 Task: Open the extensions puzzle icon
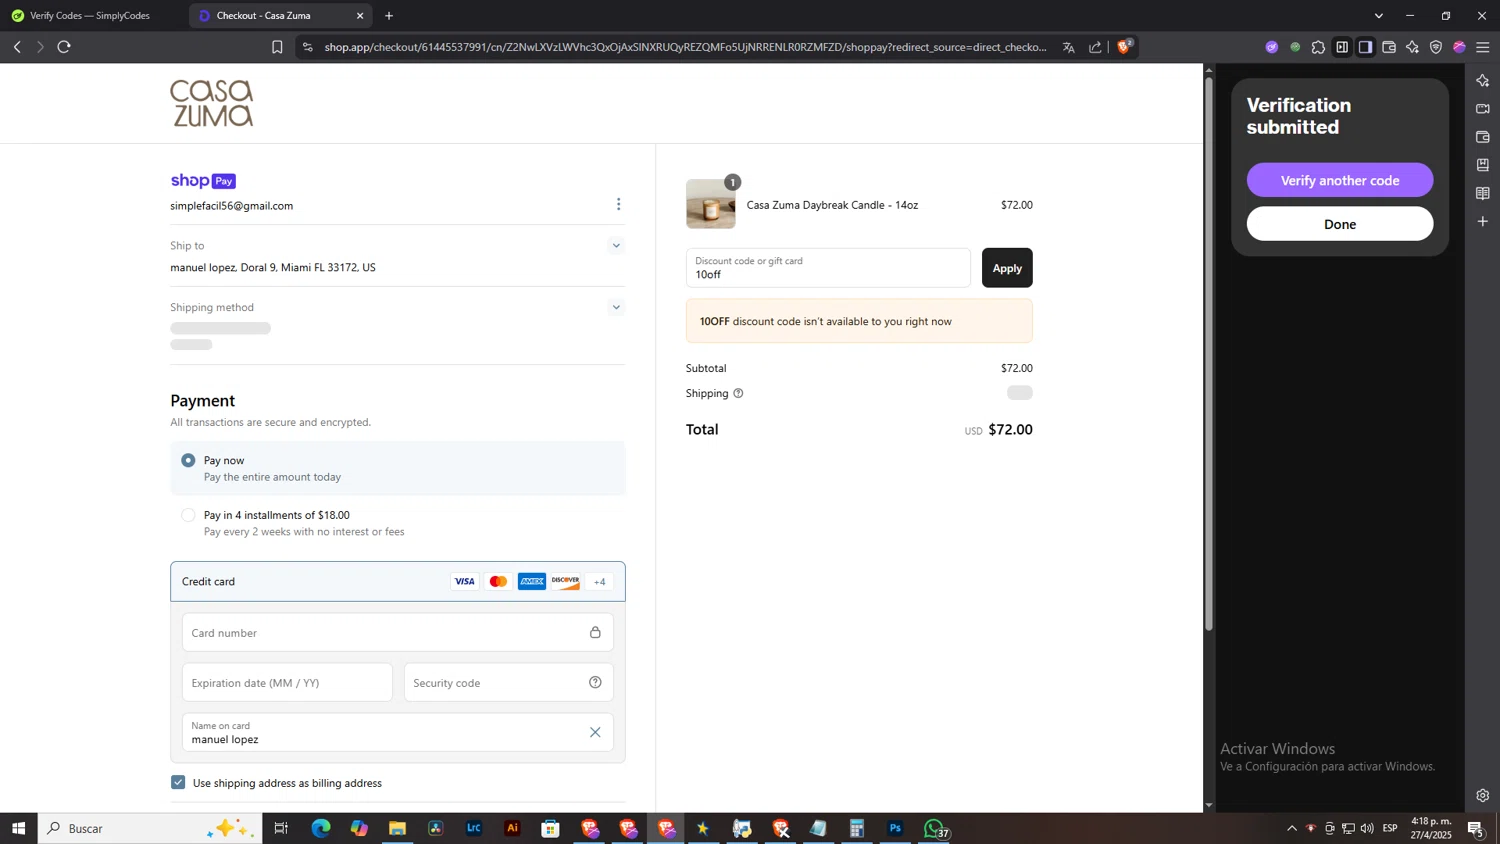[x=1318, y=47]
